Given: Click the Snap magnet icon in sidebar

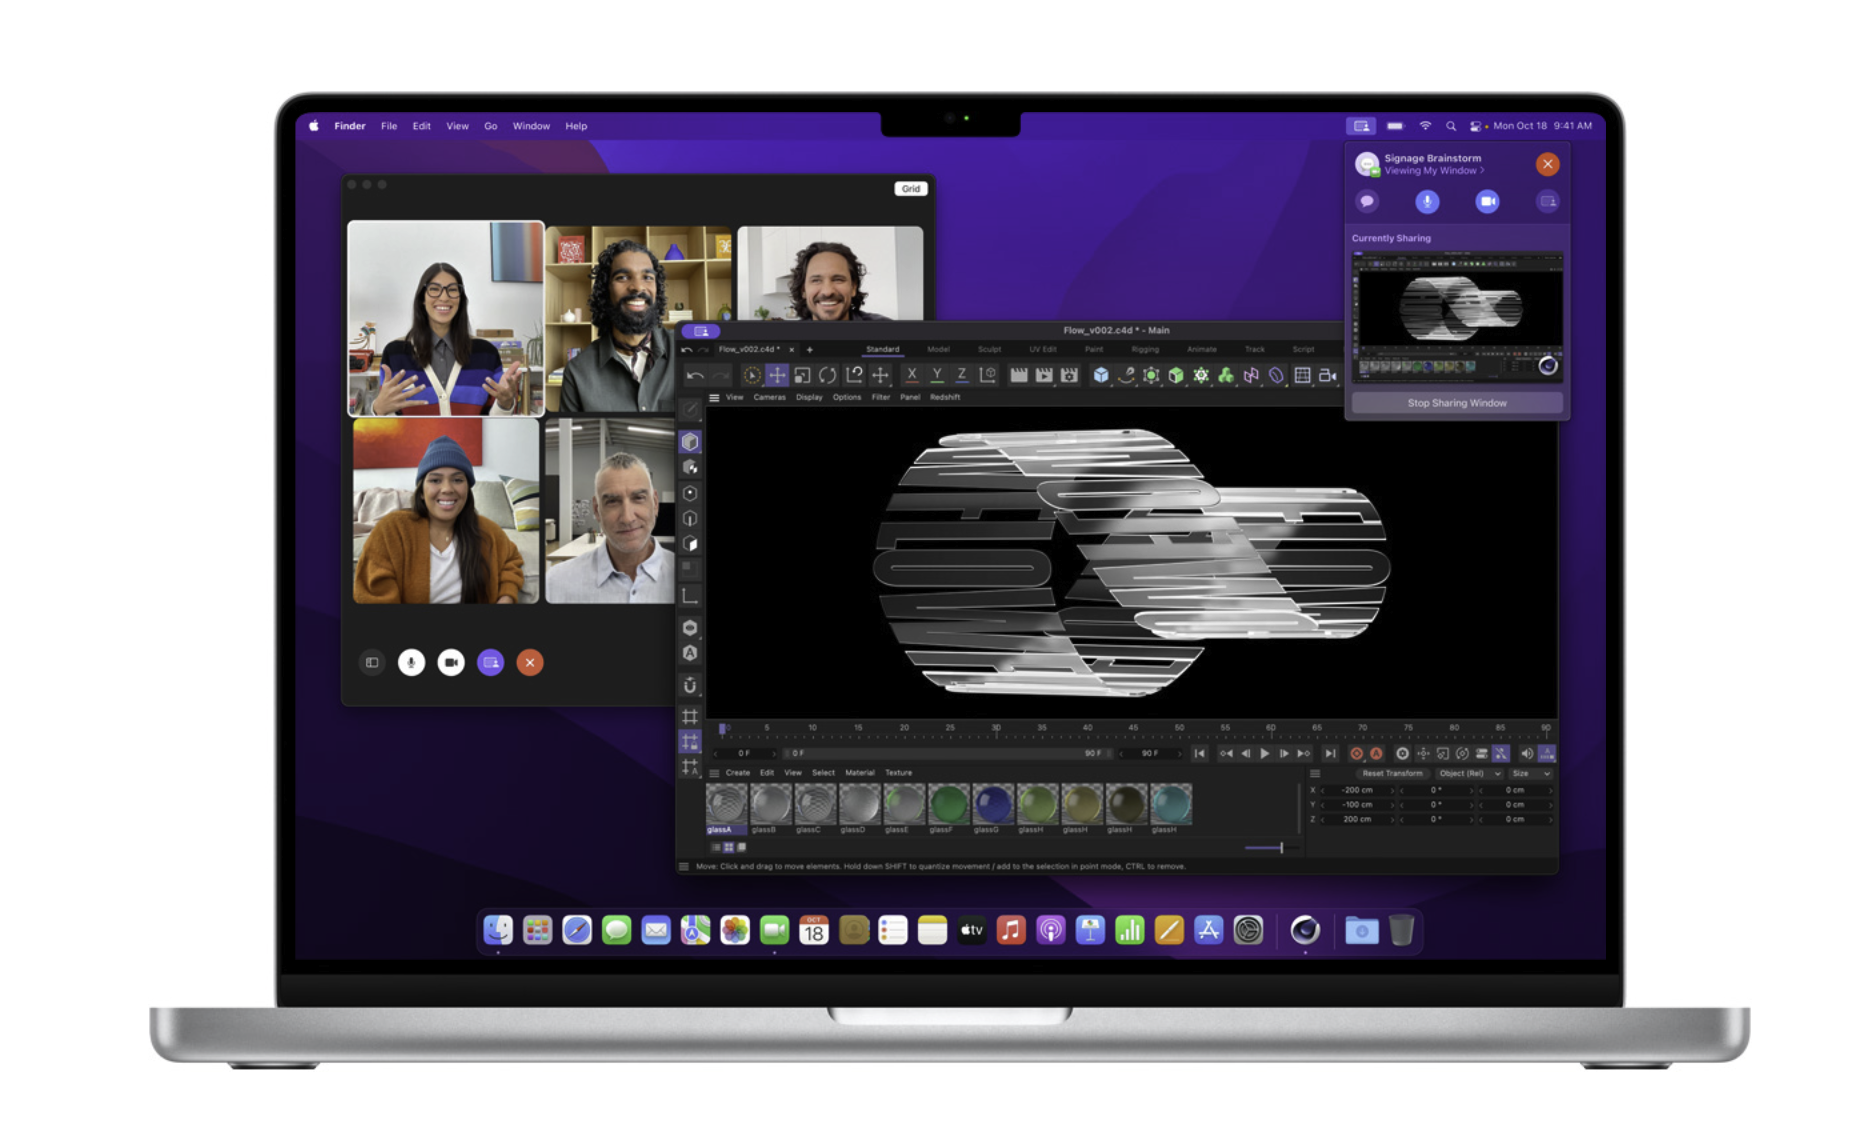Looking at the screenshot, I should click(x=690, y=686).
